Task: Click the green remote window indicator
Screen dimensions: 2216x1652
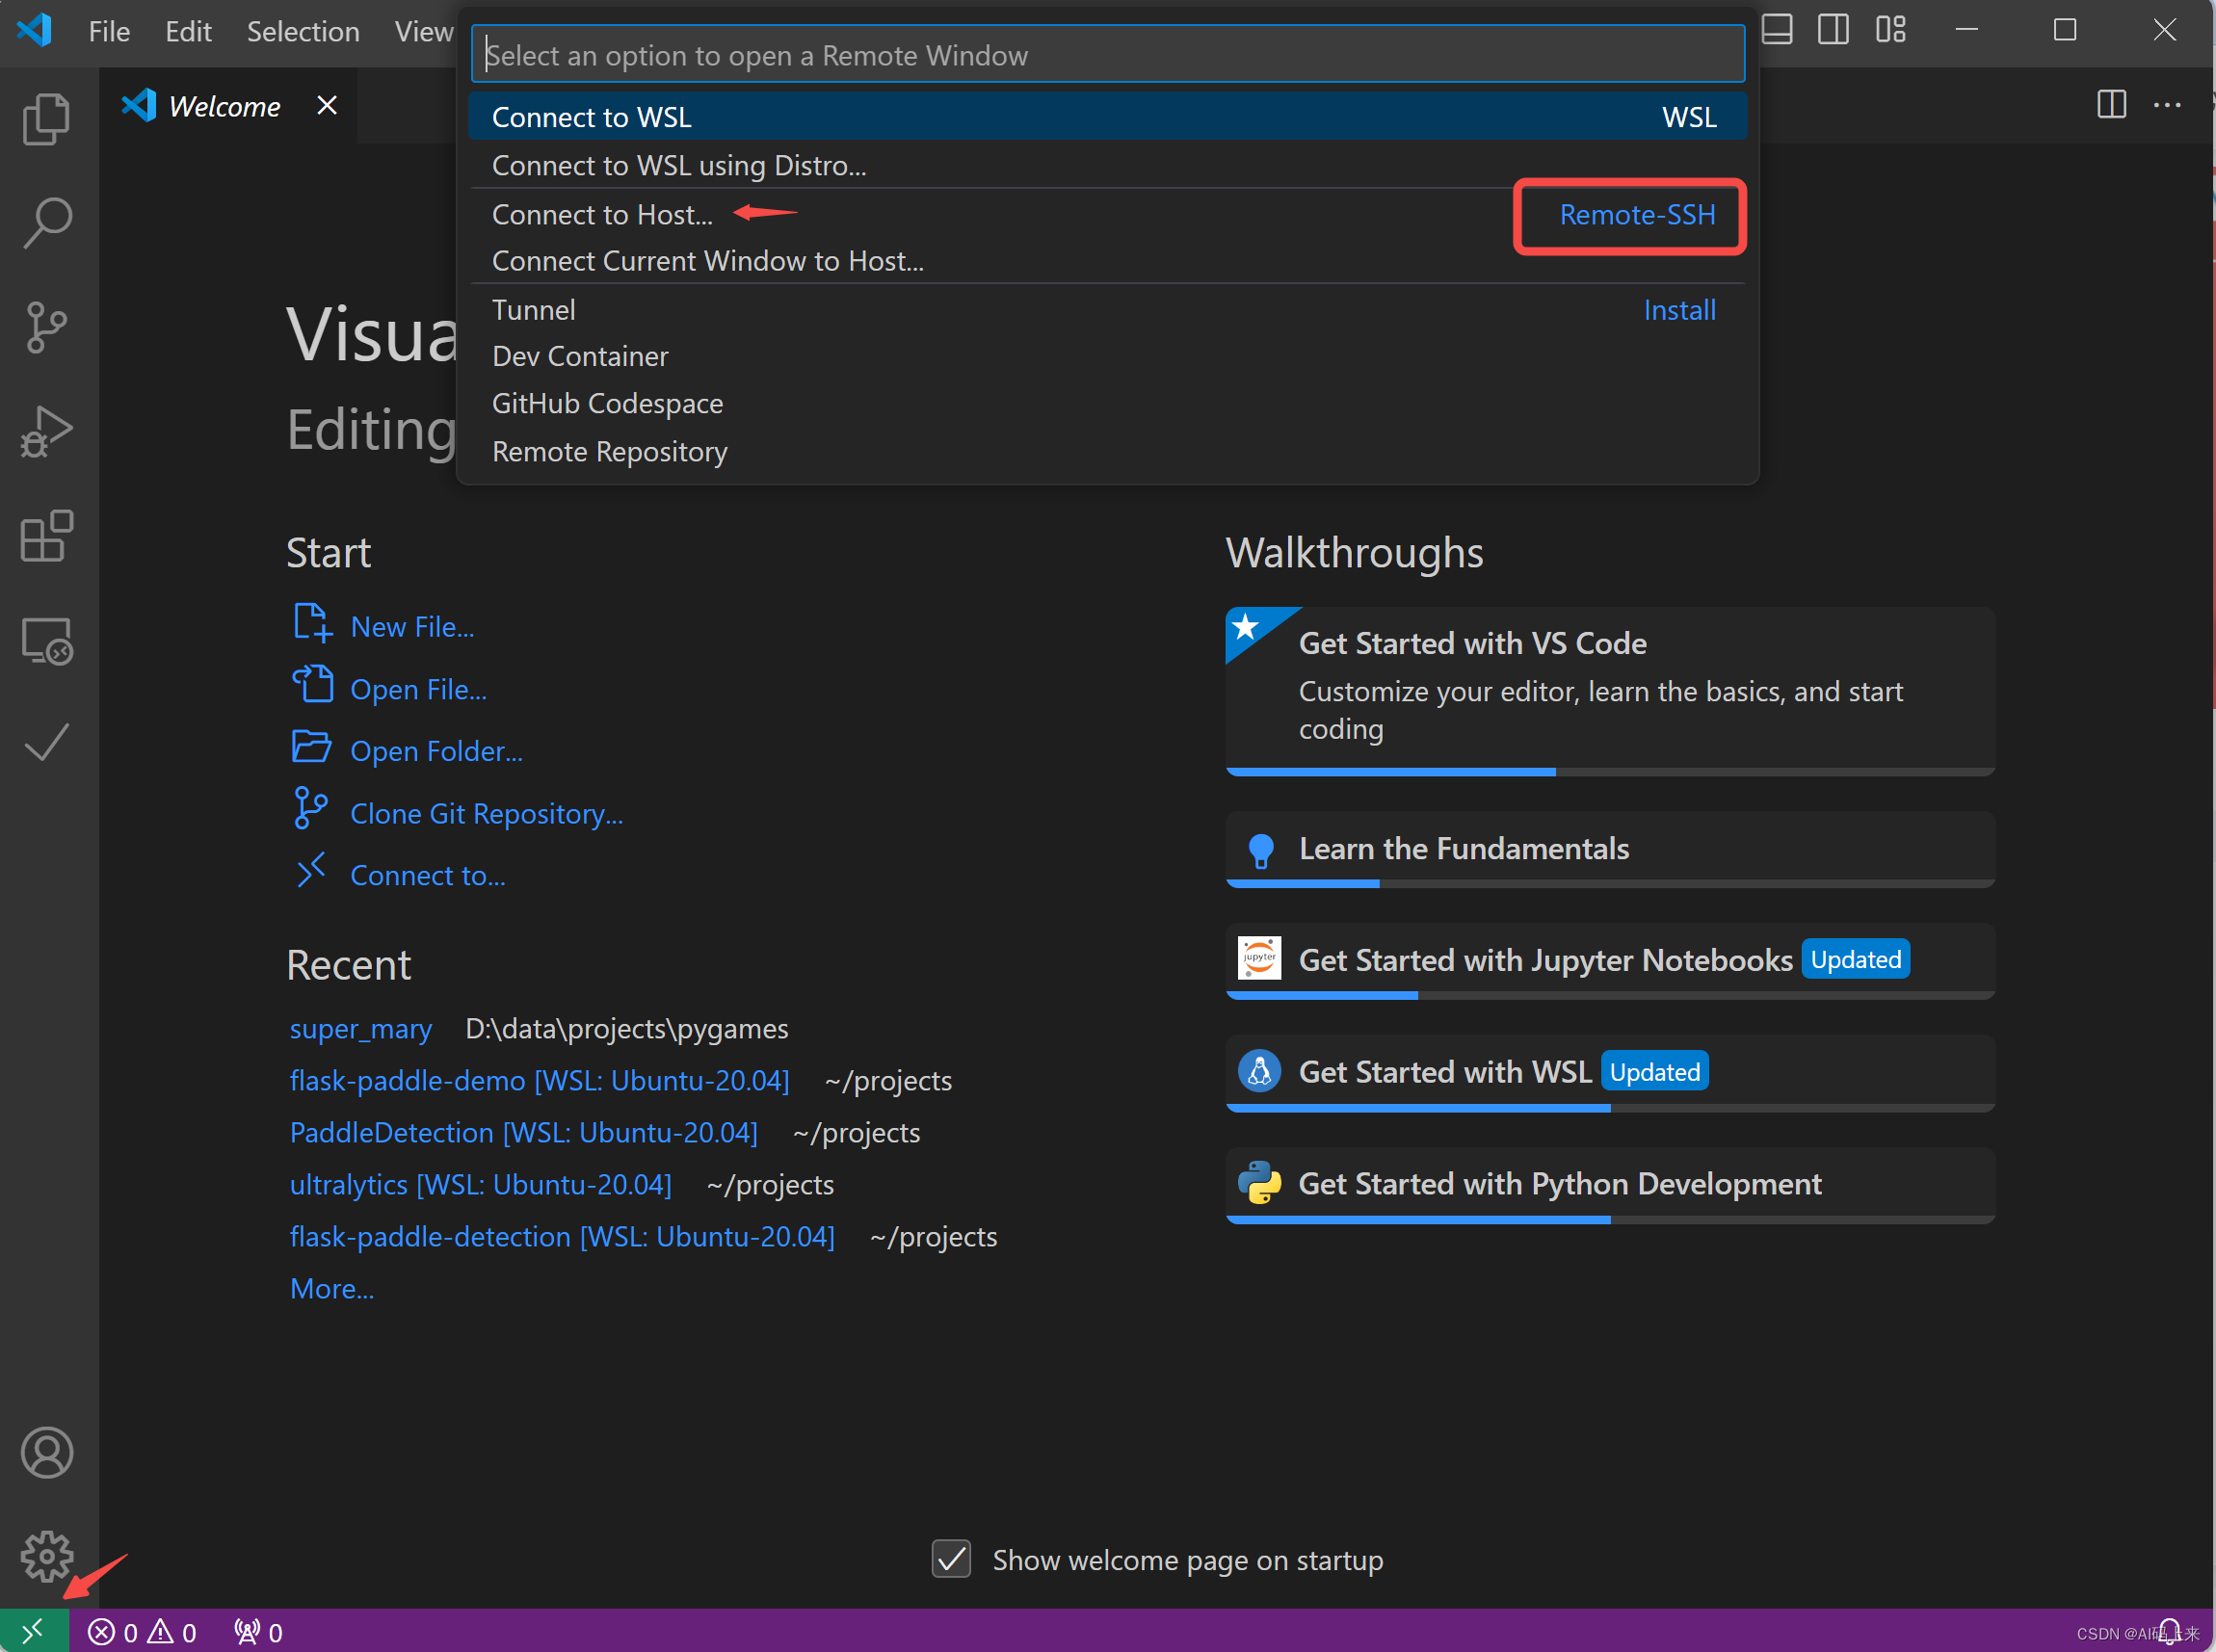Action: (33, 1632)
